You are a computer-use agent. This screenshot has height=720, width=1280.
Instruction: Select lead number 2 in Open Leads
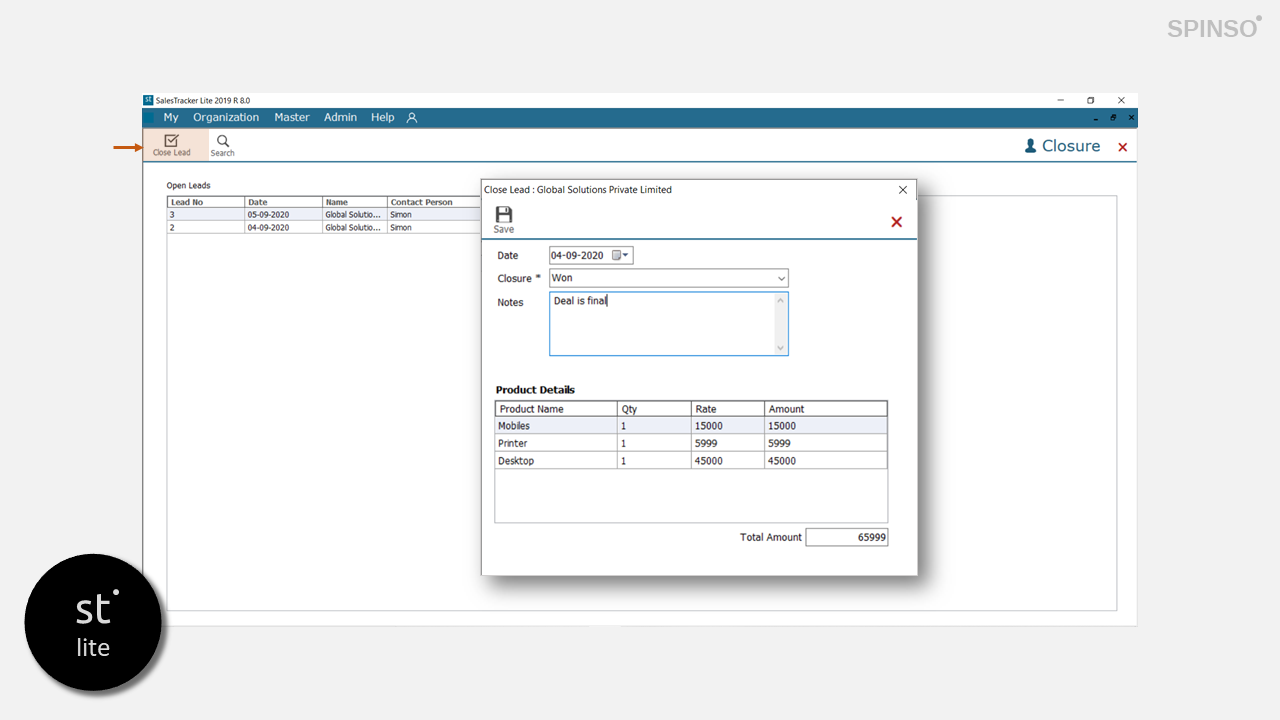(x=205, y=228)
